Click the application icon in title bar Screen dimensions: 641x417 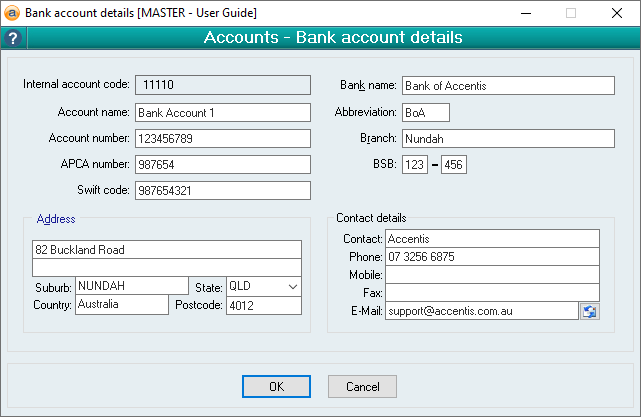pyautogui.click(x=12, y=13)
